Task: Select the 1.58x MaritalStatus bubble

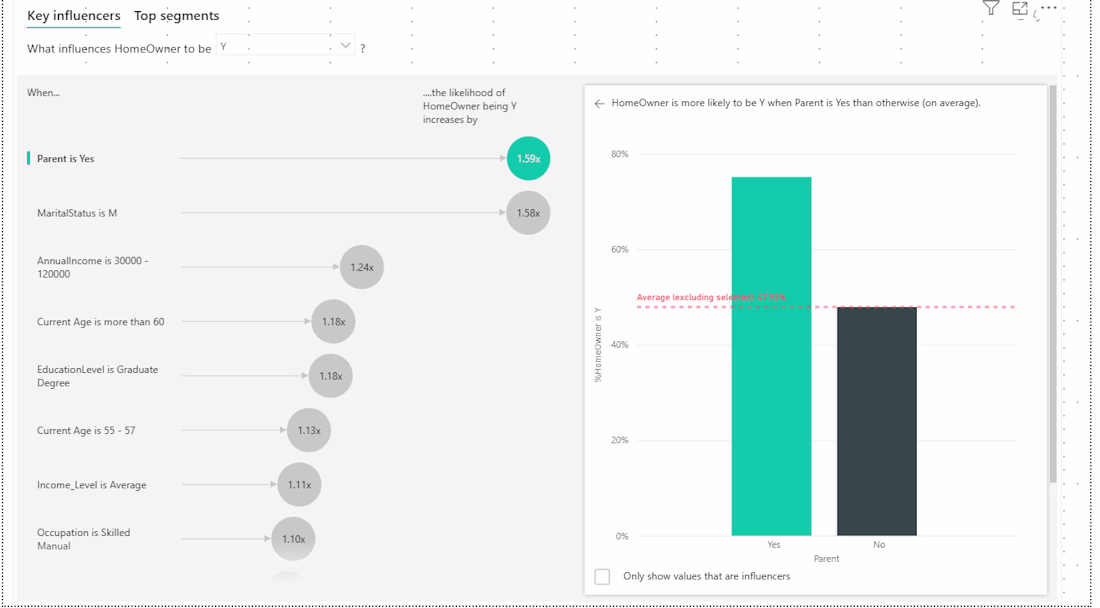Action: coord(528,212)
